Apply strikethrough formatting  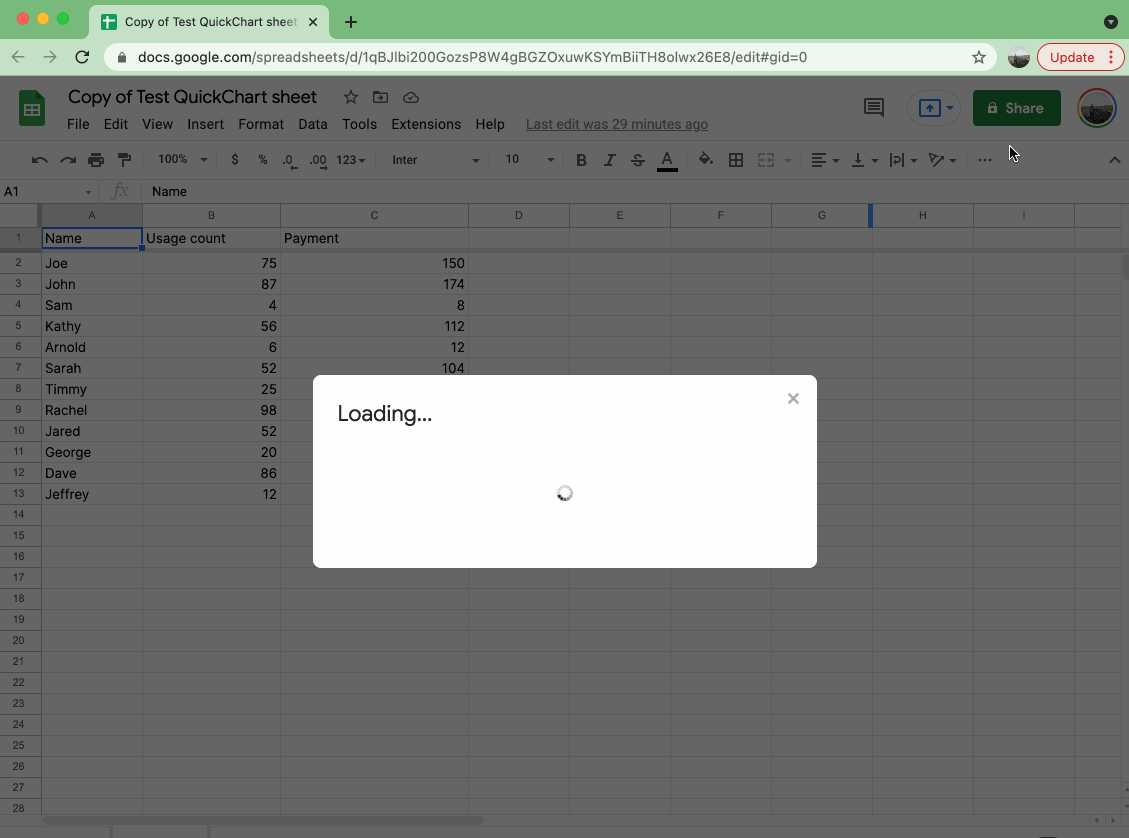(637, 159)
